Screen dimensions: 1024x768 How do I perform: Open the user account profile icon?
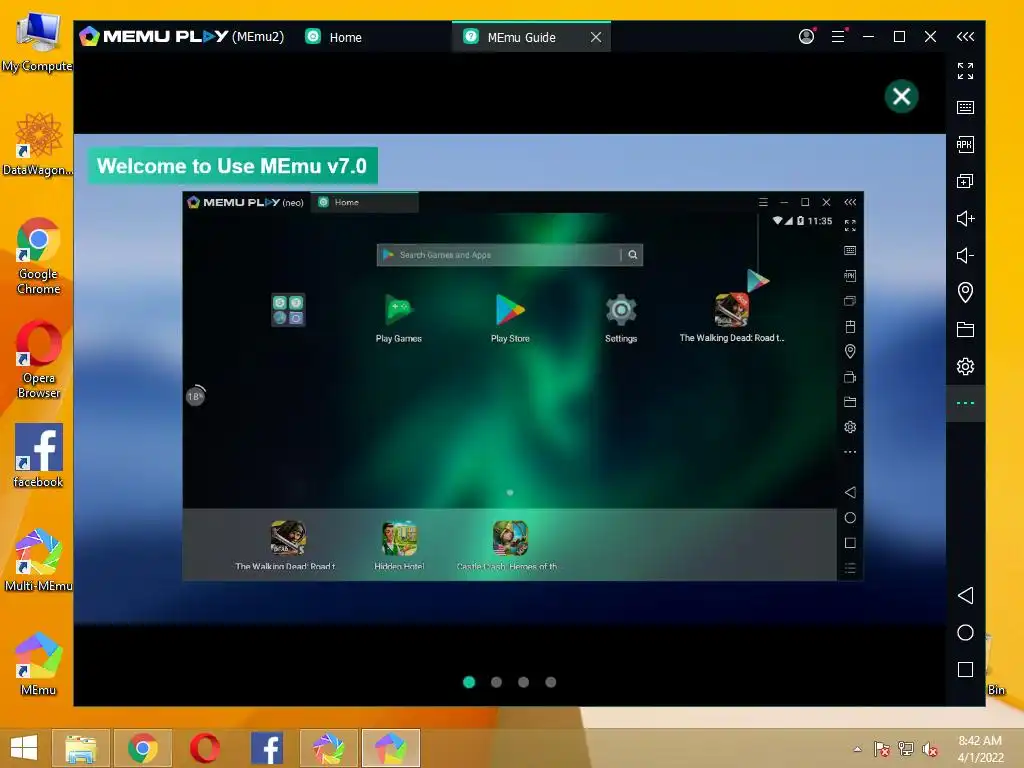click(x=807, y=37)
